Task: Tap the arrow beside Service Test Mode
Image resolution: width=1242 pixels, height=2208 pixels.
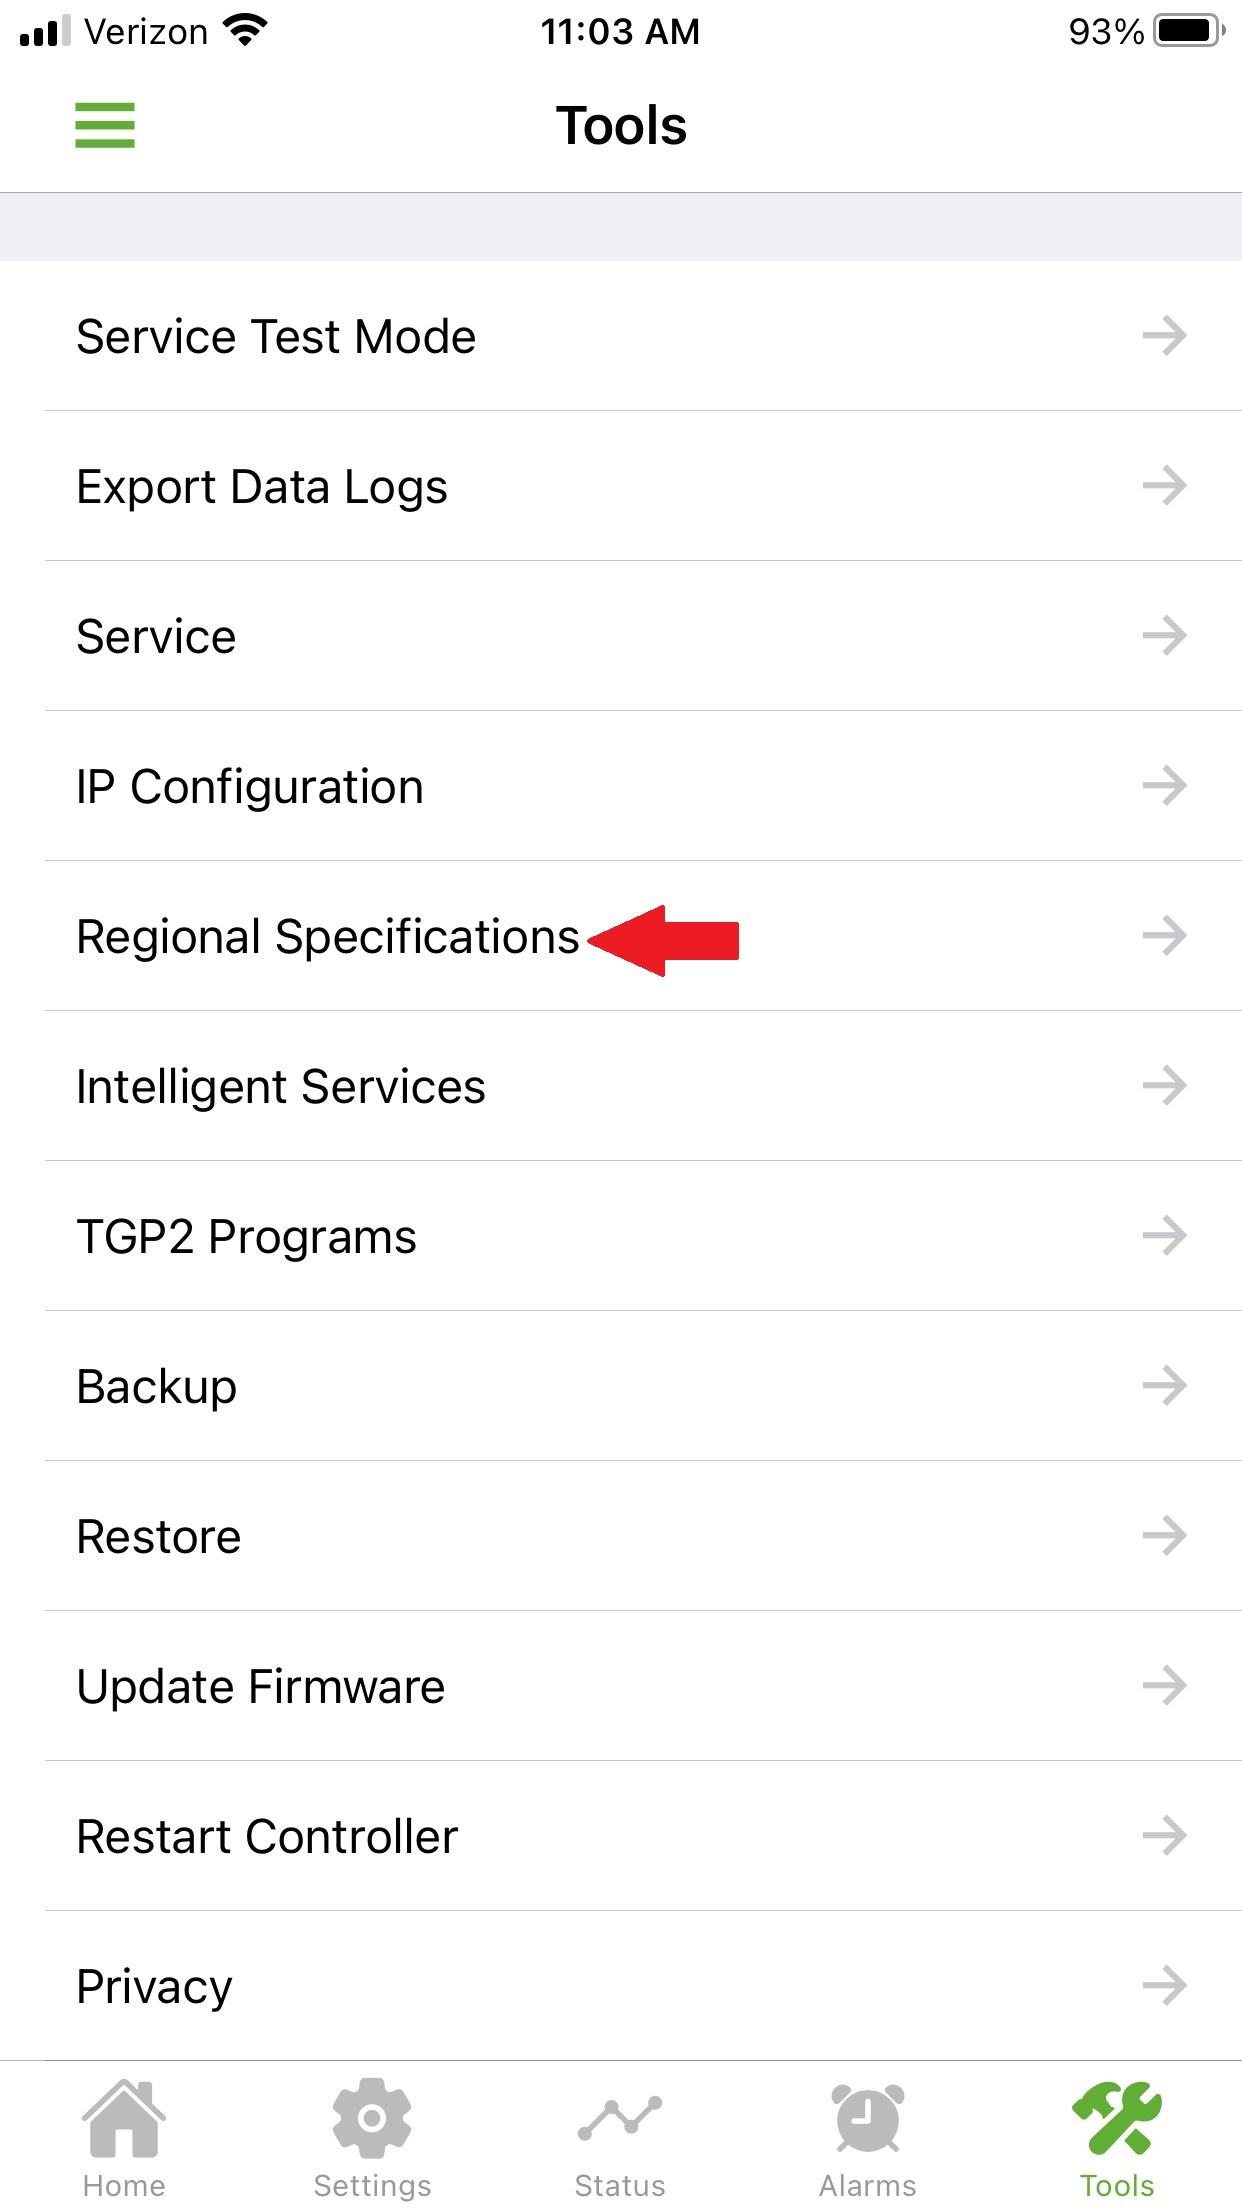Action: 1164,335
